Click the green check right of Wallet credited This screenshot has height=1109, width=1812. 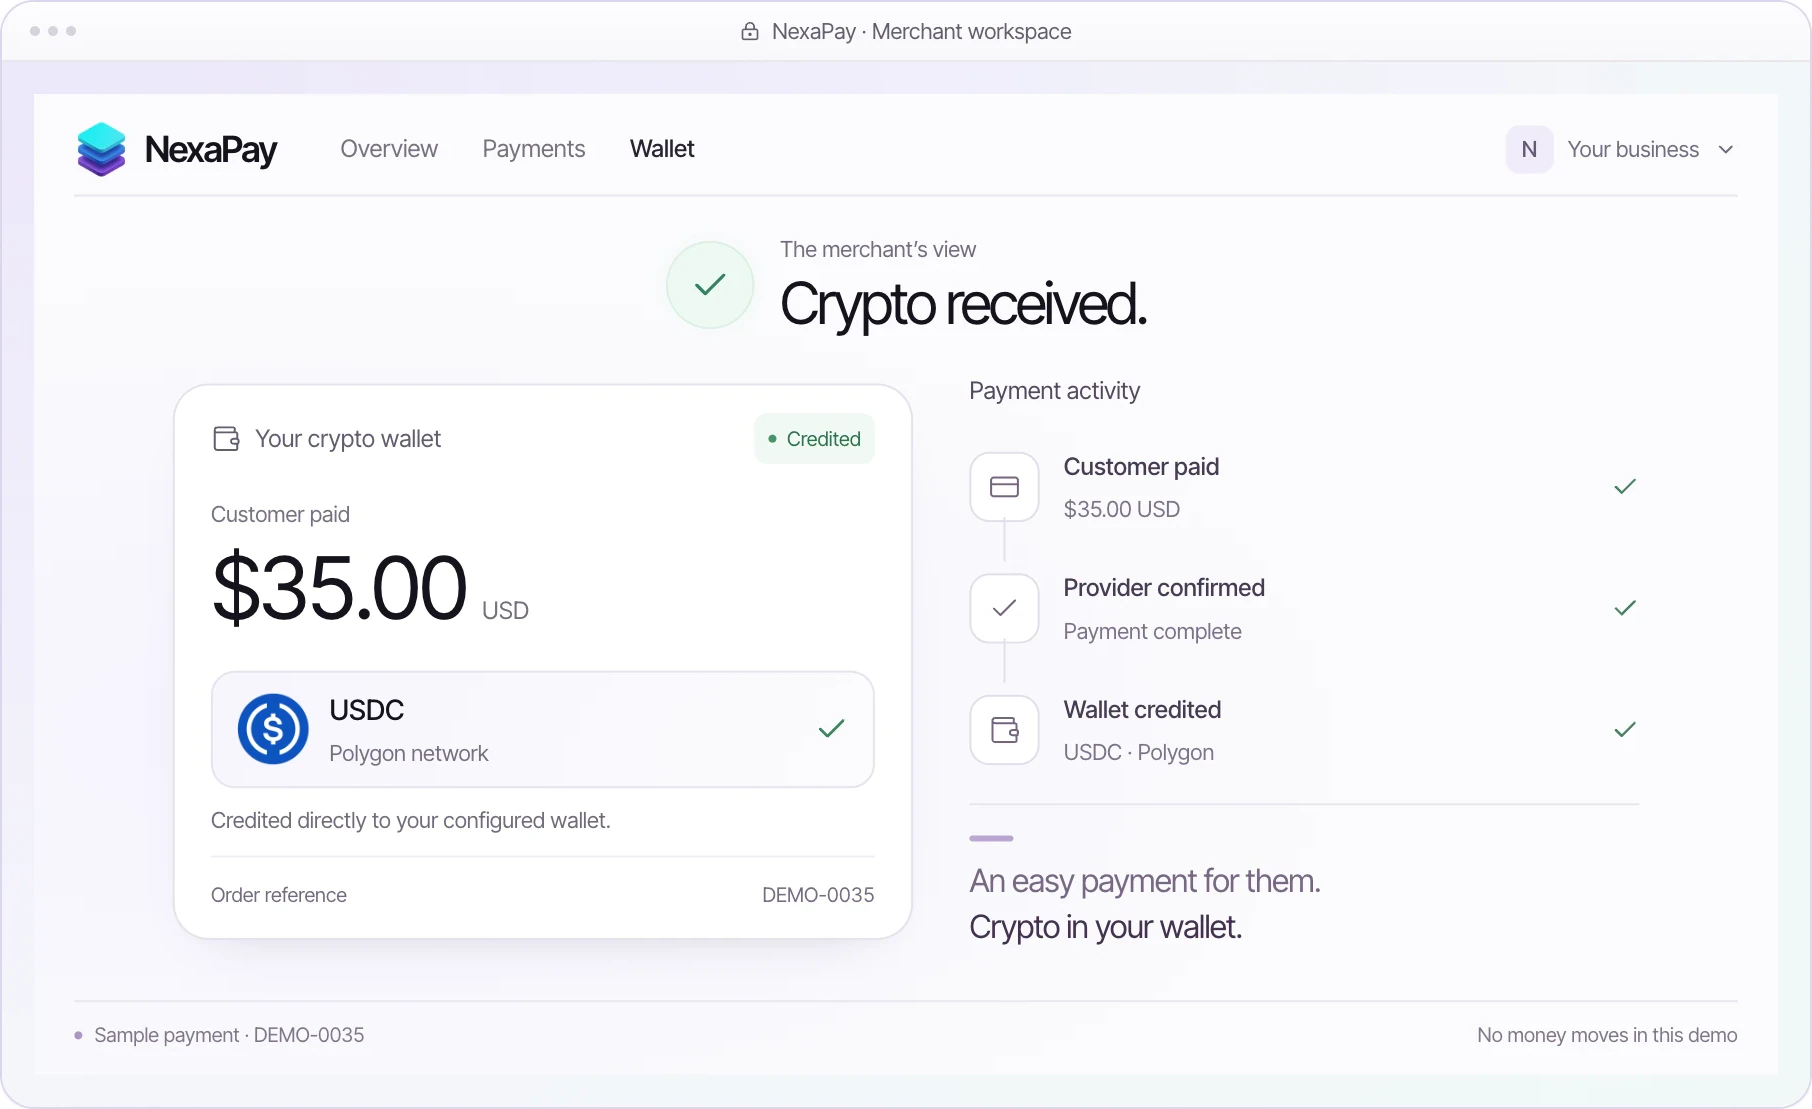1625,730
